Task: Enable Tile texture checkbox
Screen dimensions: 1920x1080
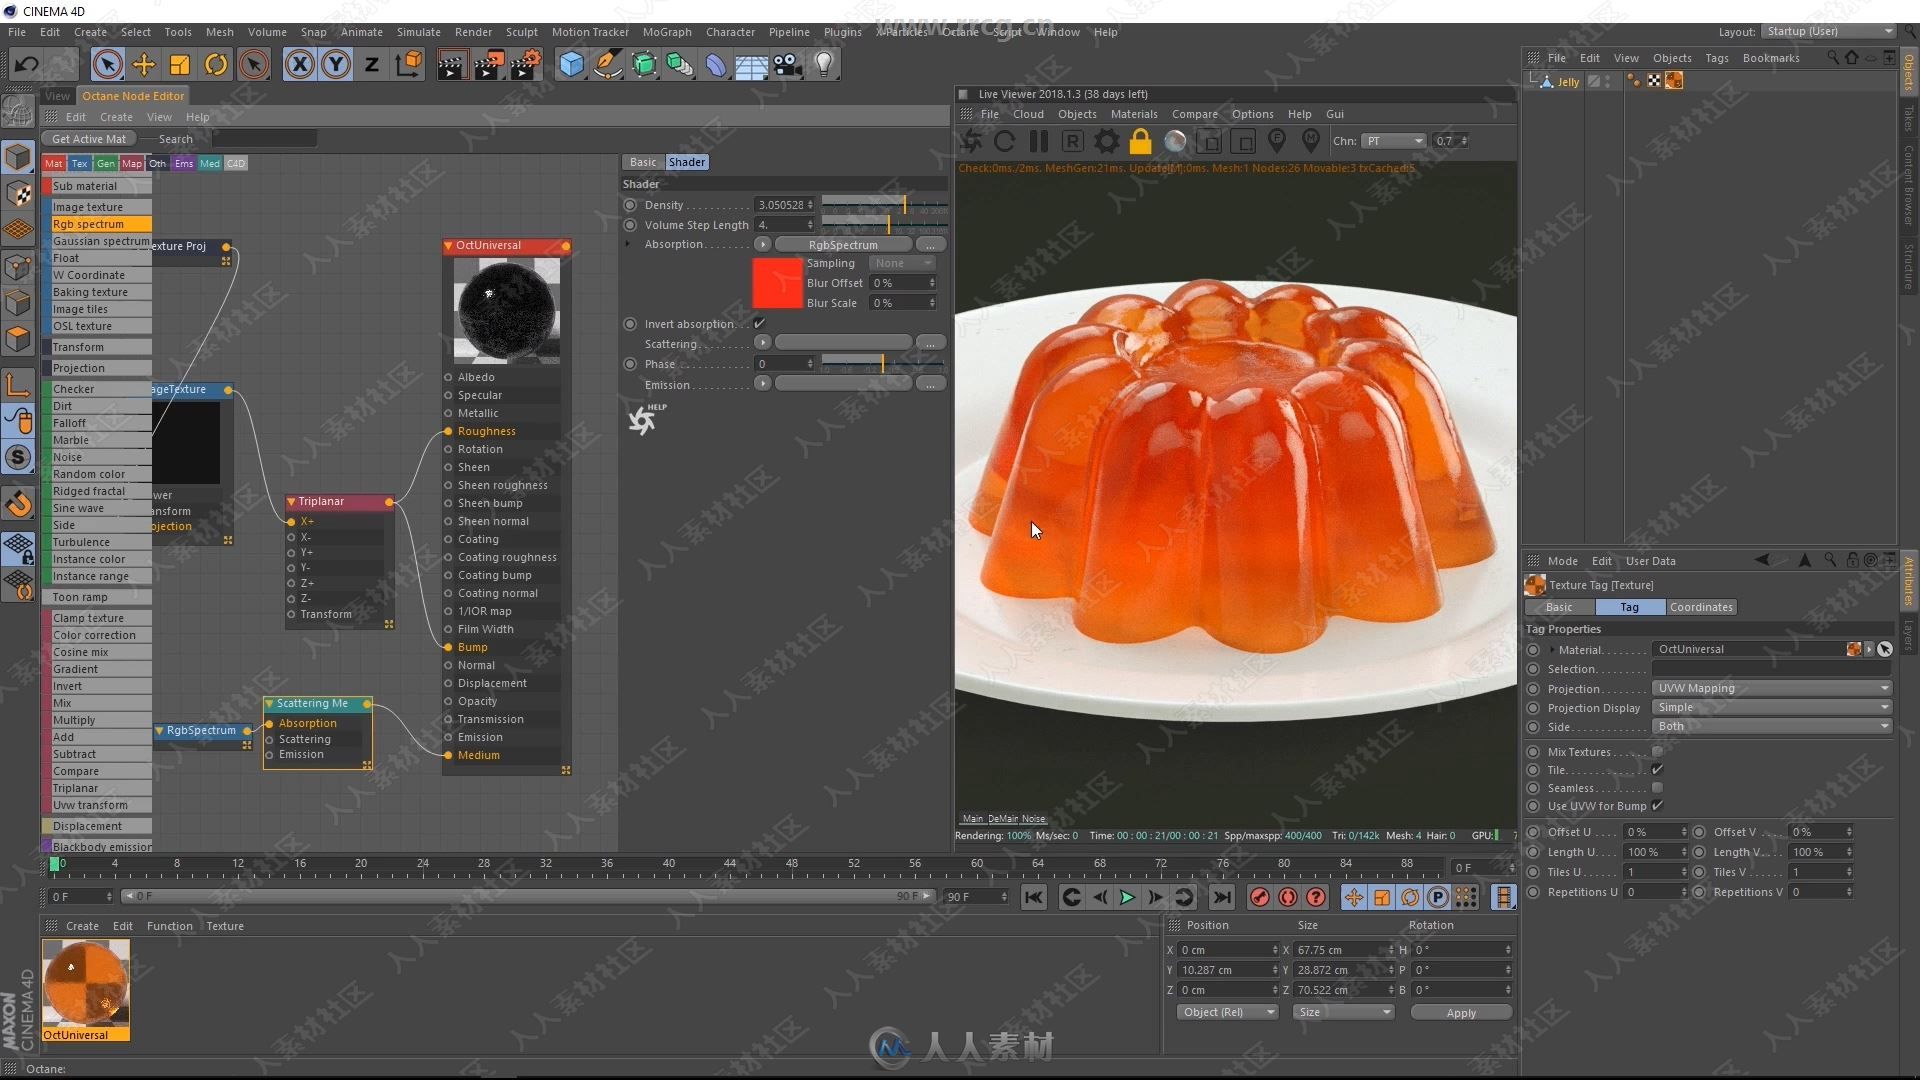Action: [x=1658, y=770]
